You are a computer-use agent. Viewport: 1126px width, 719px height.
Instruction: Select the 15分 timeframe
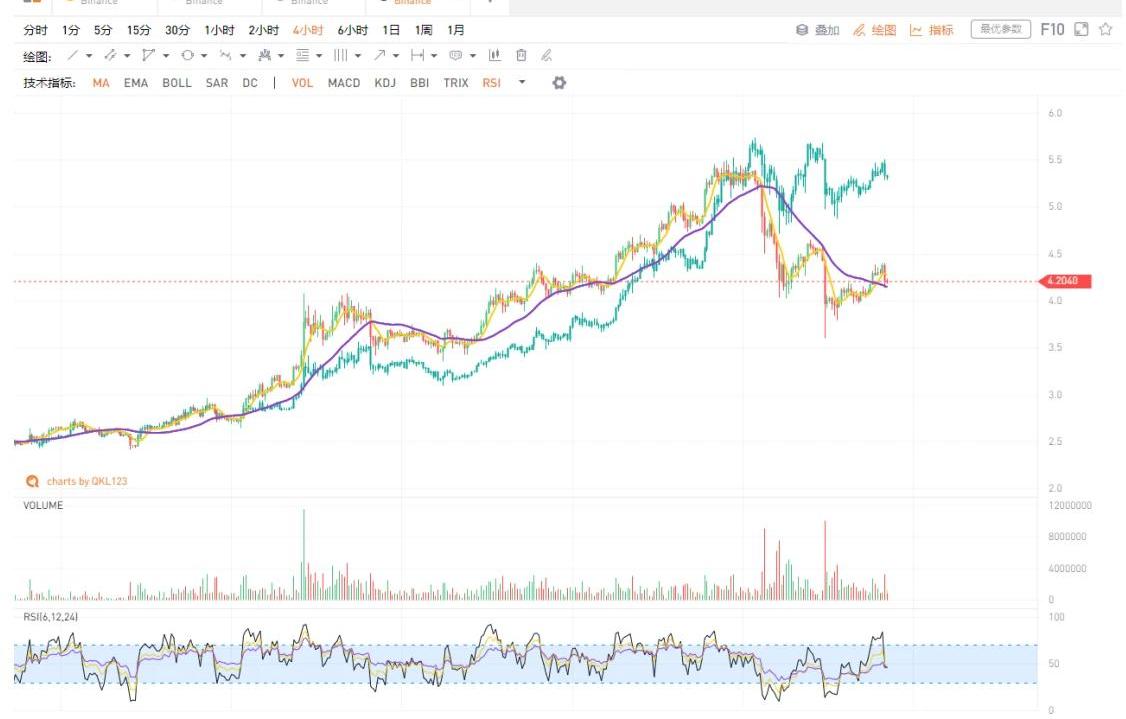pos(139,31)
